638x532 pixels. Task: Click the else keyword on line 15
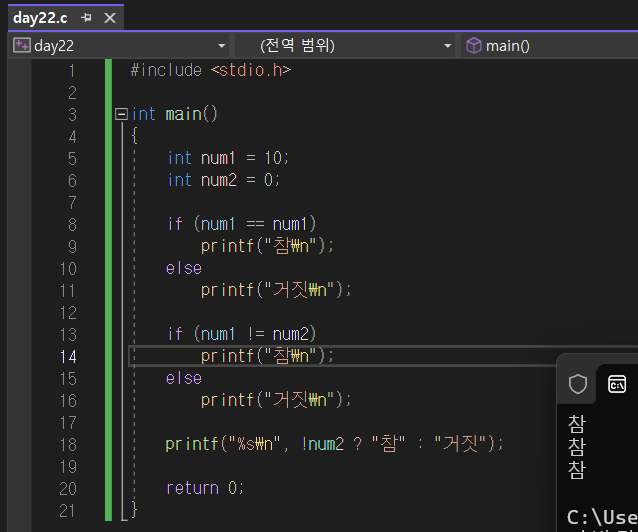point(184,379)
